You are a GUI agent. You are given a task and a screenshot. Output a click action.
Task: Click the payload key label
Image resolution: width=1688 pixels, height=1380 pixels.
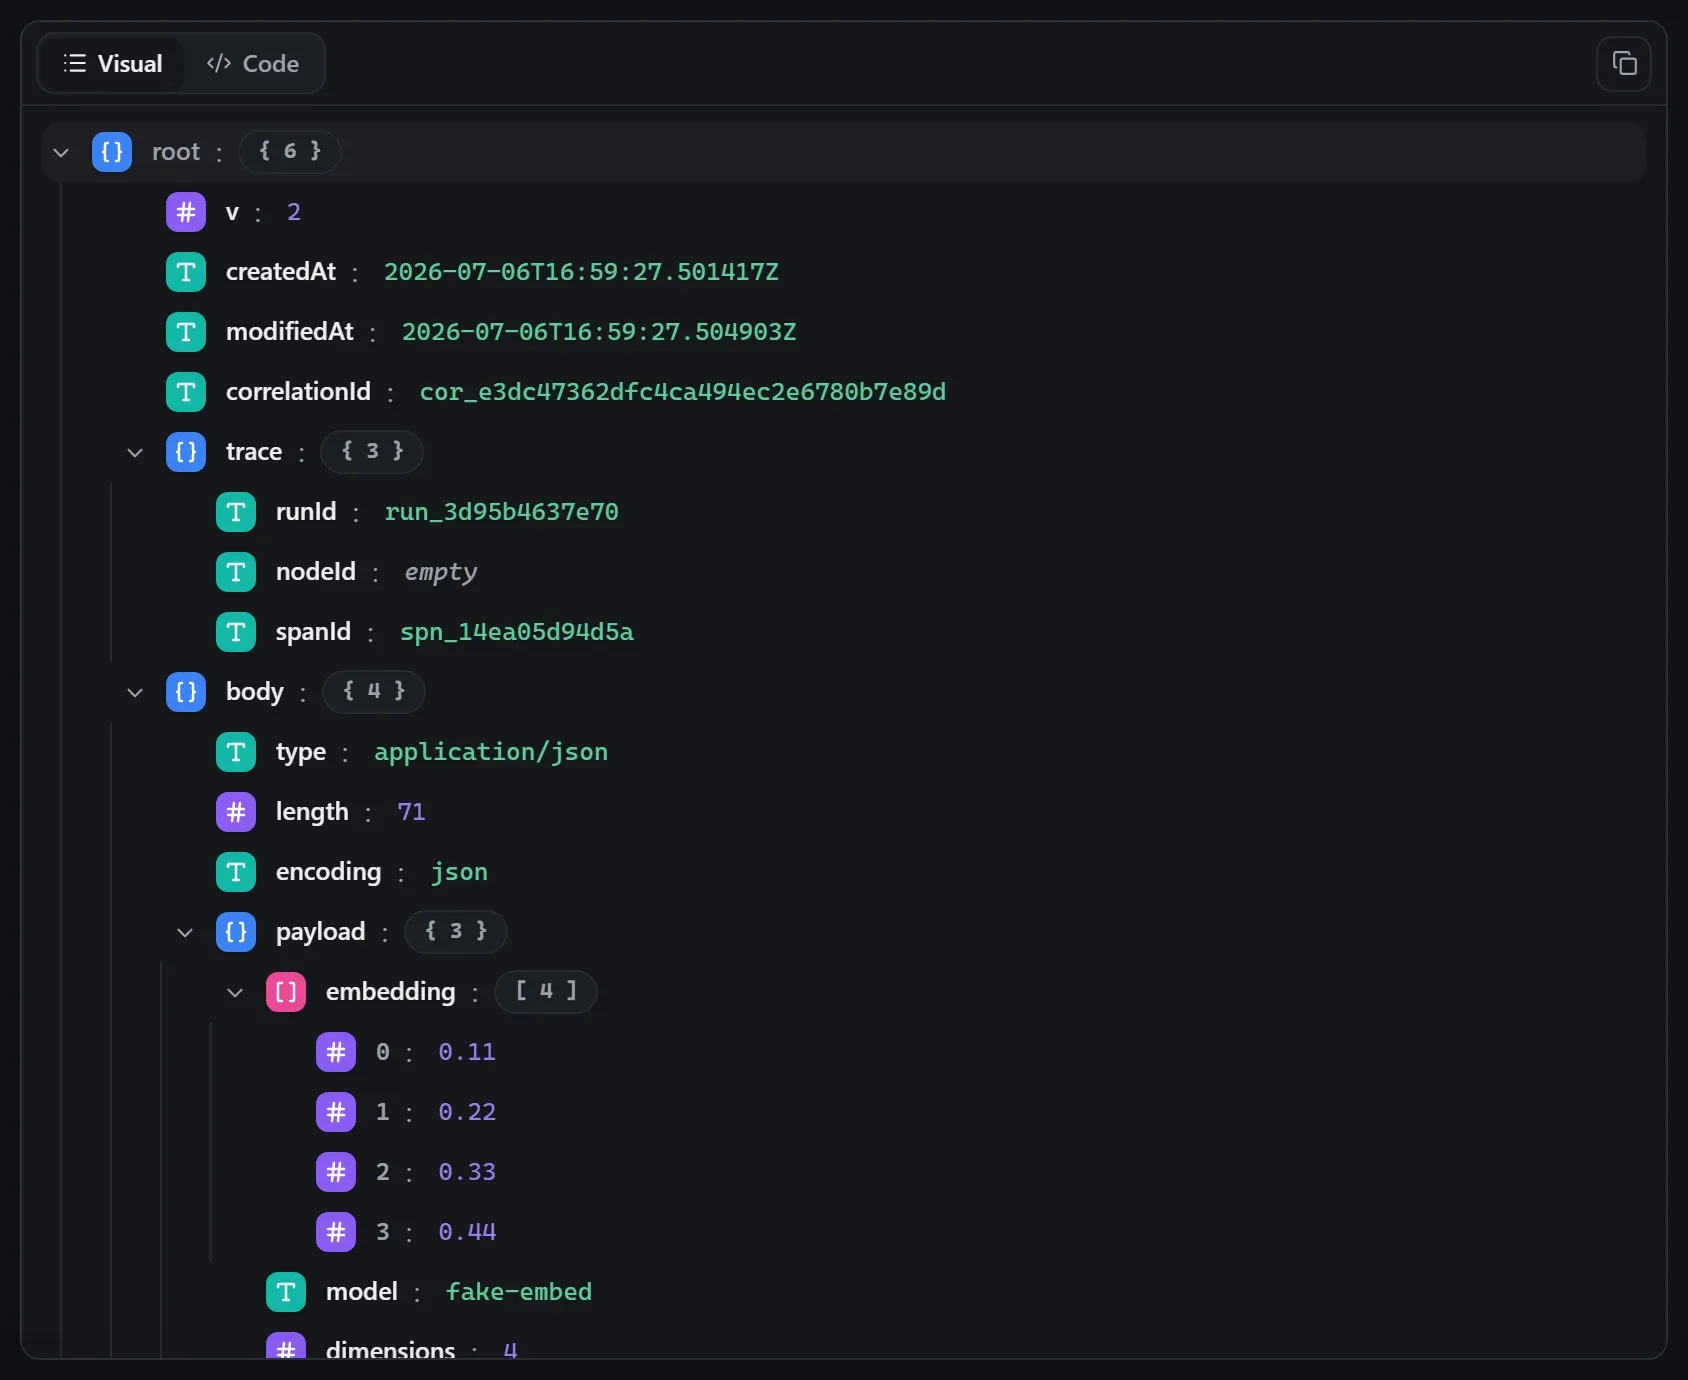(321, 932)
